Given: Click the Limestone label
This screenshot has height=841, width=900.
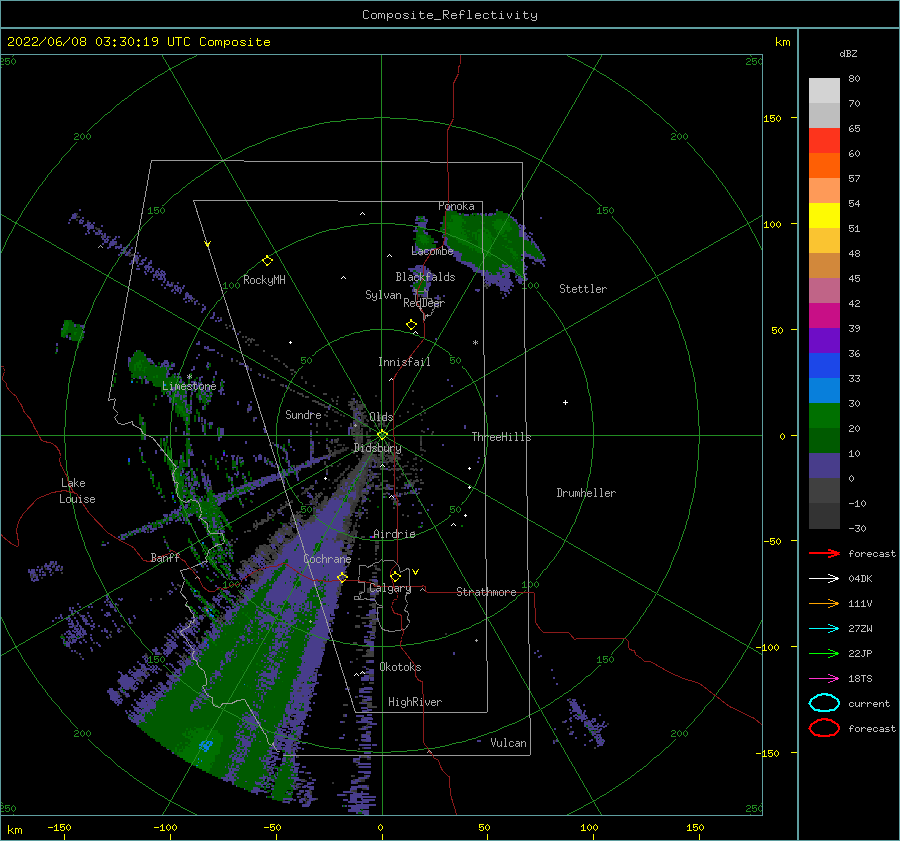Looking at the screenshot, I should (x=189, y=386).
